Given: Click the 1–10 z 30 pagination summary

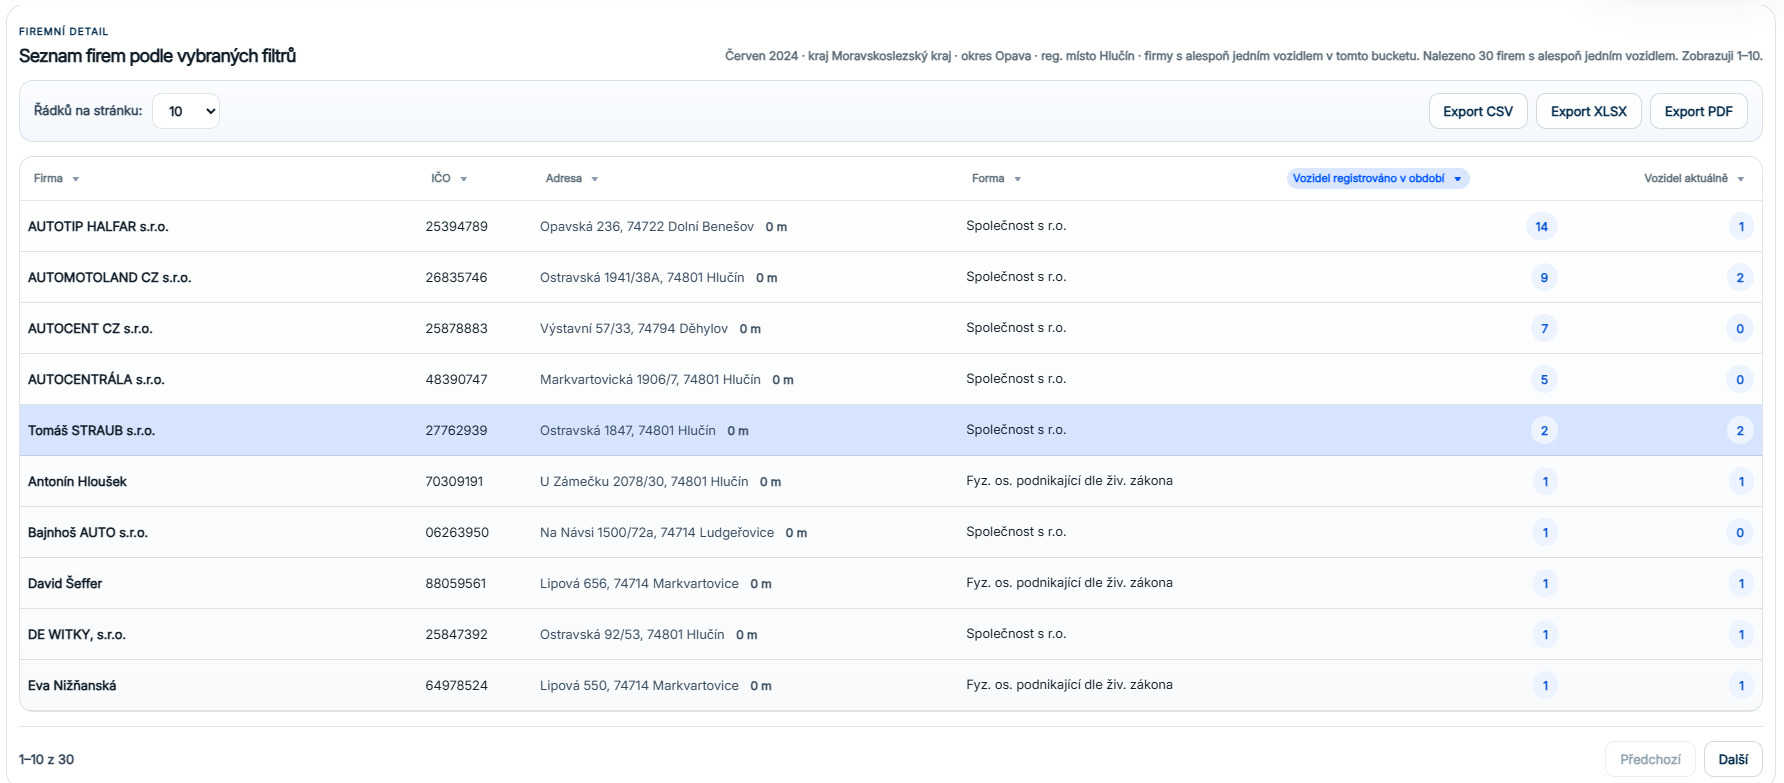Looking at the screenshot, I should (x=46, y=760).
